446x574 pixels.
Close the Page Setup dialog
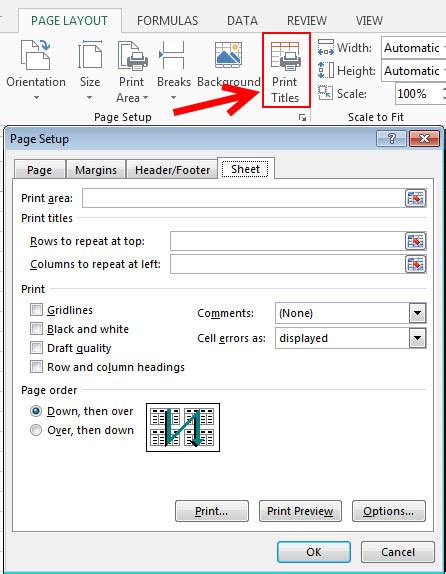click(x=424, y=139)
